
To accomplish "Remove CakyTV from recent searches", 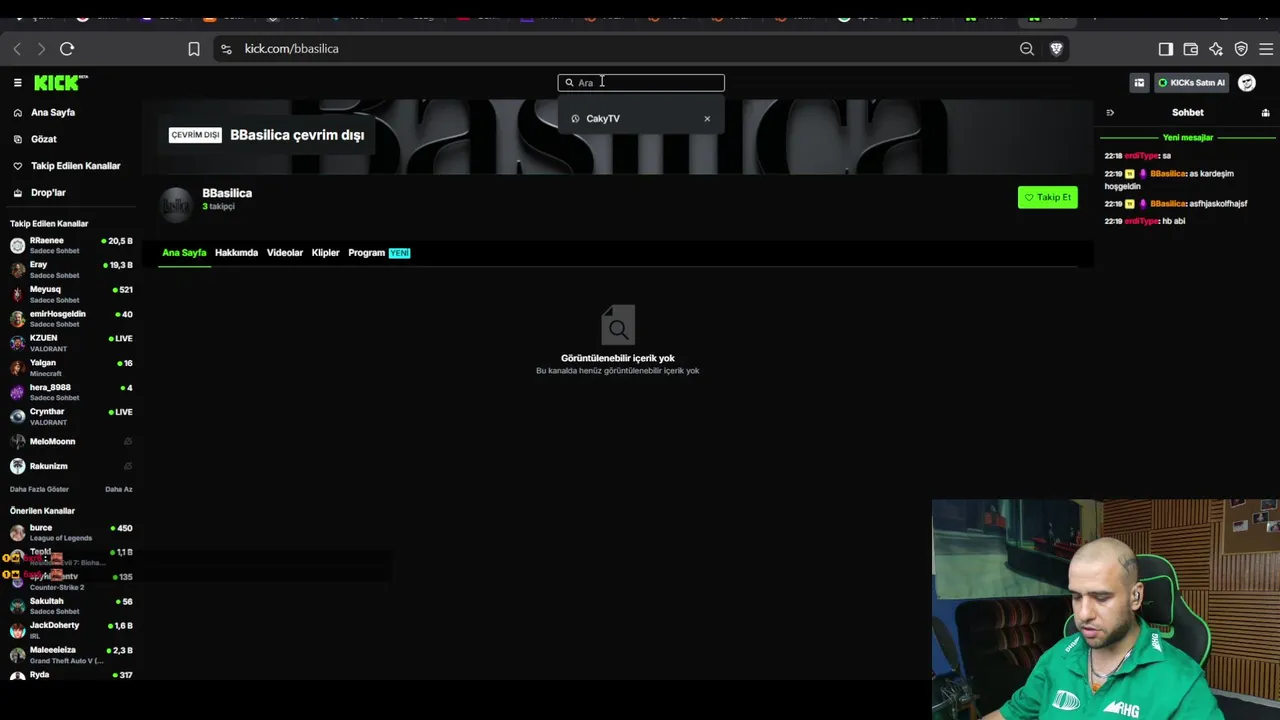I will coord(707,119).
